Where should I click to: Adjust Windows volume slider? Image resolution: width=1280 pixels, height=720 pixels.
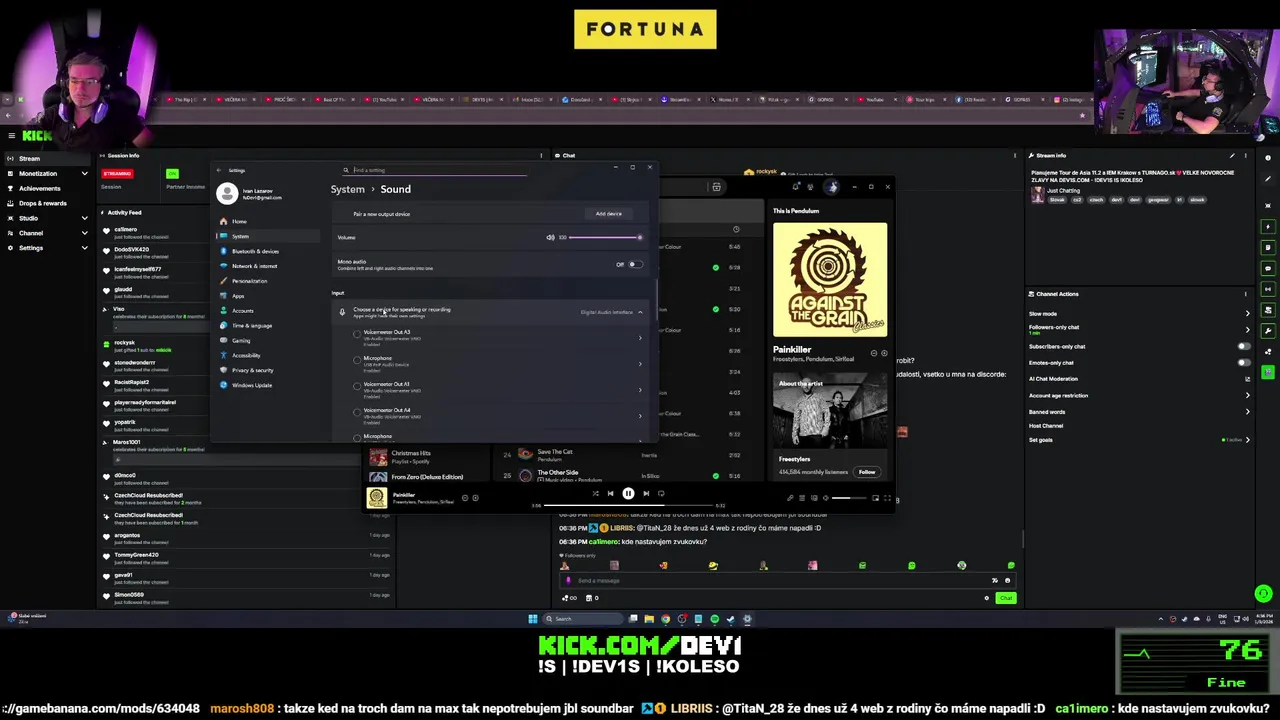[x=605, y=237]
